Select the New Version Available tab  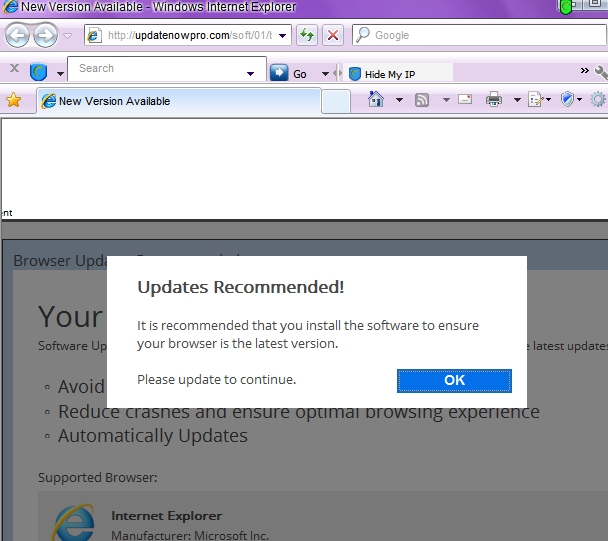click(x=178, y=101)
